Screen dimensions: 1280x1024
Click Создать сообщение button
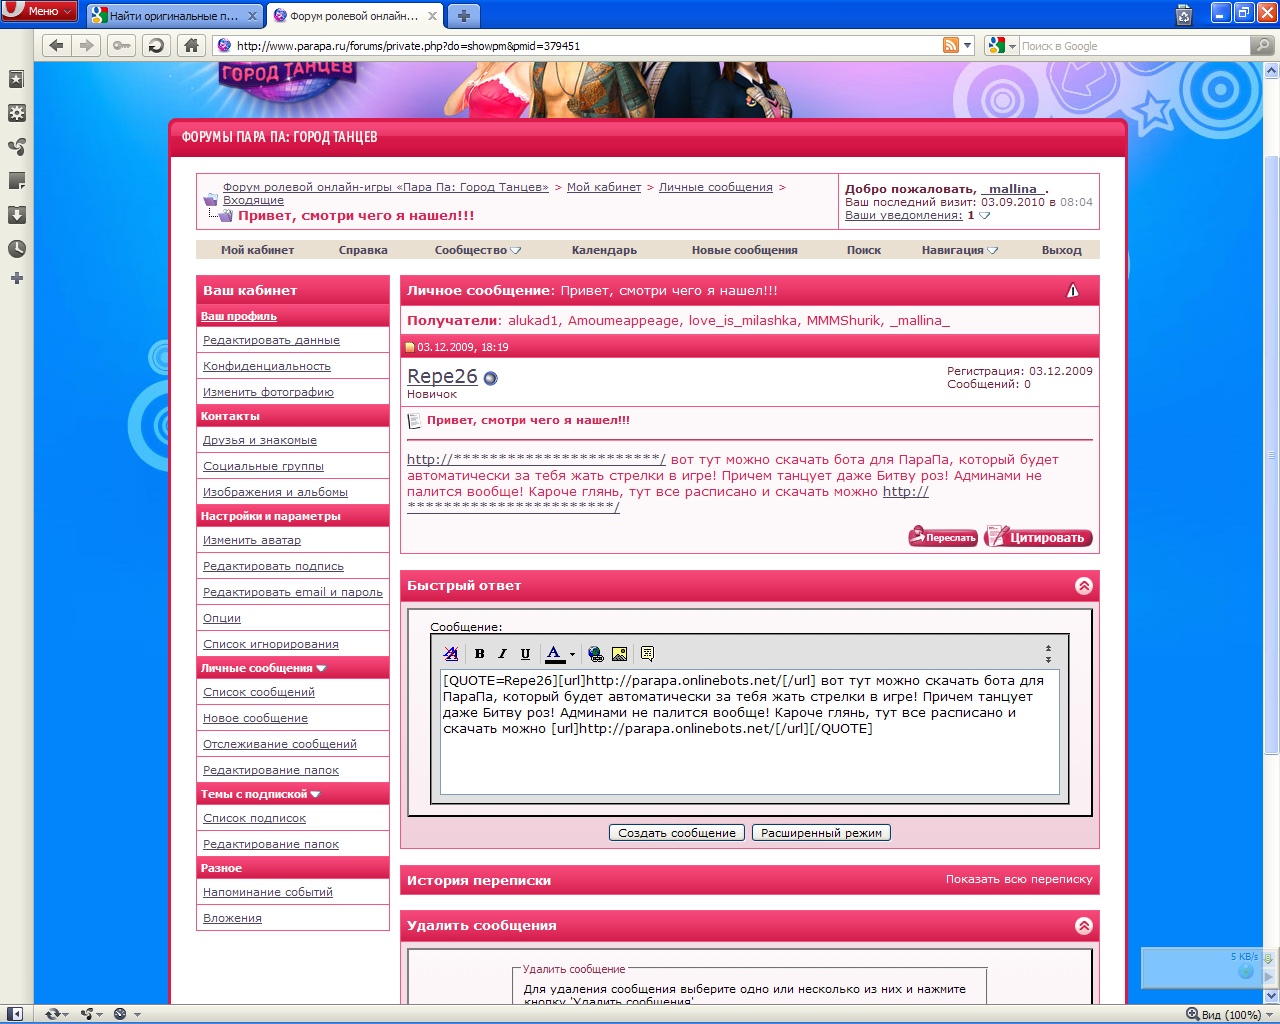pyautogui.click(x=677, y=833)
